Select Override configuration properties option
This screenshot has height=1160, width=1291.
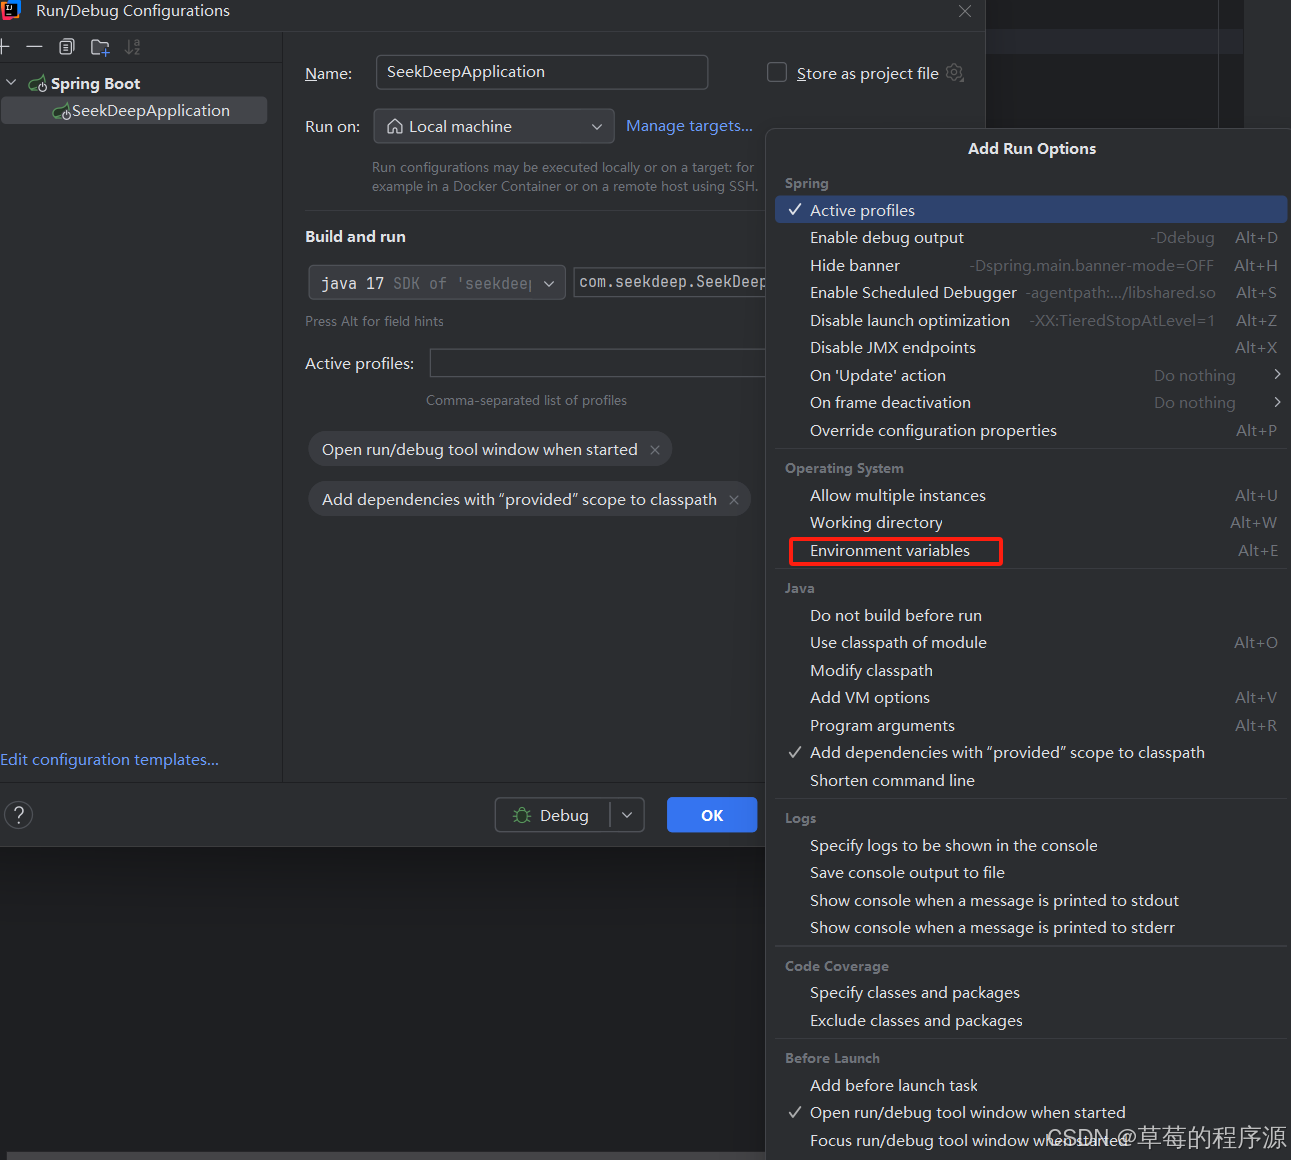[x=1031, y=431]
